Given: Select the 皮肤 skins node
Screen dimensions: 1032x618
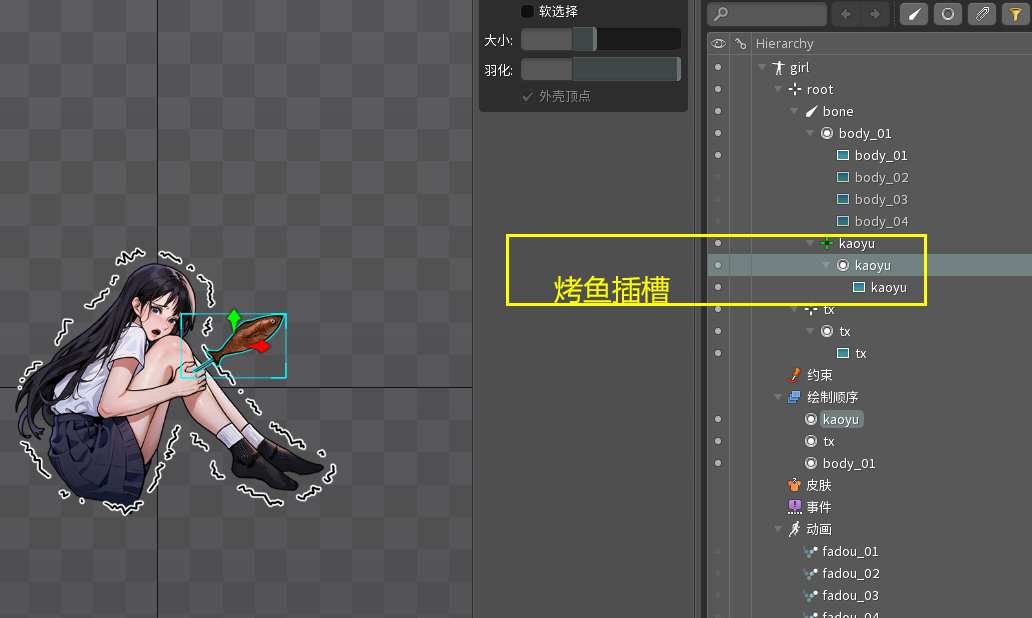Looking at the screenshot, I should click(818, 486).
